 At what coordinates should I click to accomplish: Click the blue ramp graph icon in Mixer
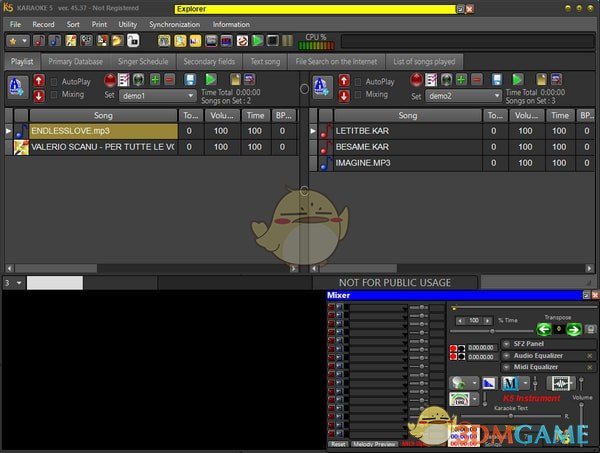click(x=489, y=383)
